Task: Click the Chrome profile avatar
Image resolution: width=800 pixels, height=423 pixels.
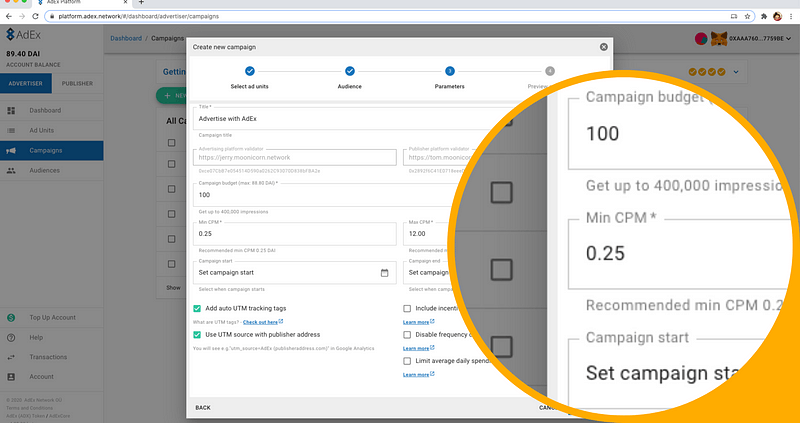Action: pos(777,16)
